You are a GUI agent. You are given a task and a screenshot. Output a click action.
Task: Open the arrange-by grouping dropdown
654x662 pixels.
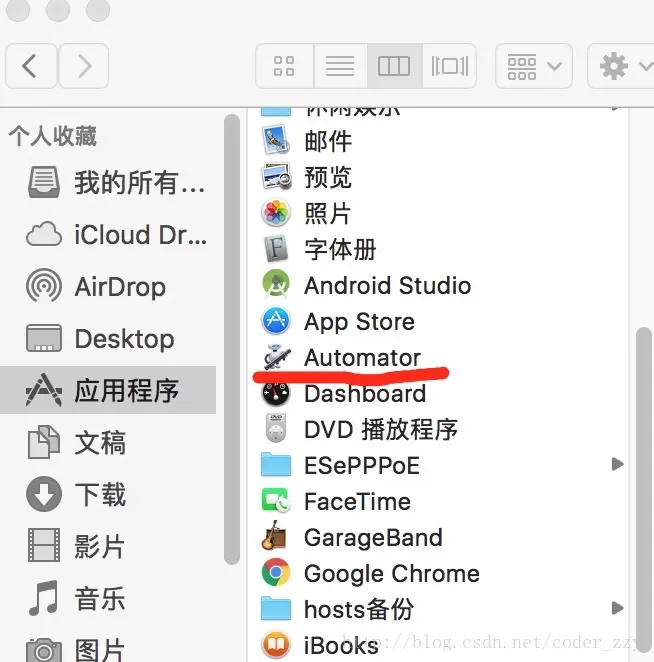pyautogui.click(x=534, y=66)
